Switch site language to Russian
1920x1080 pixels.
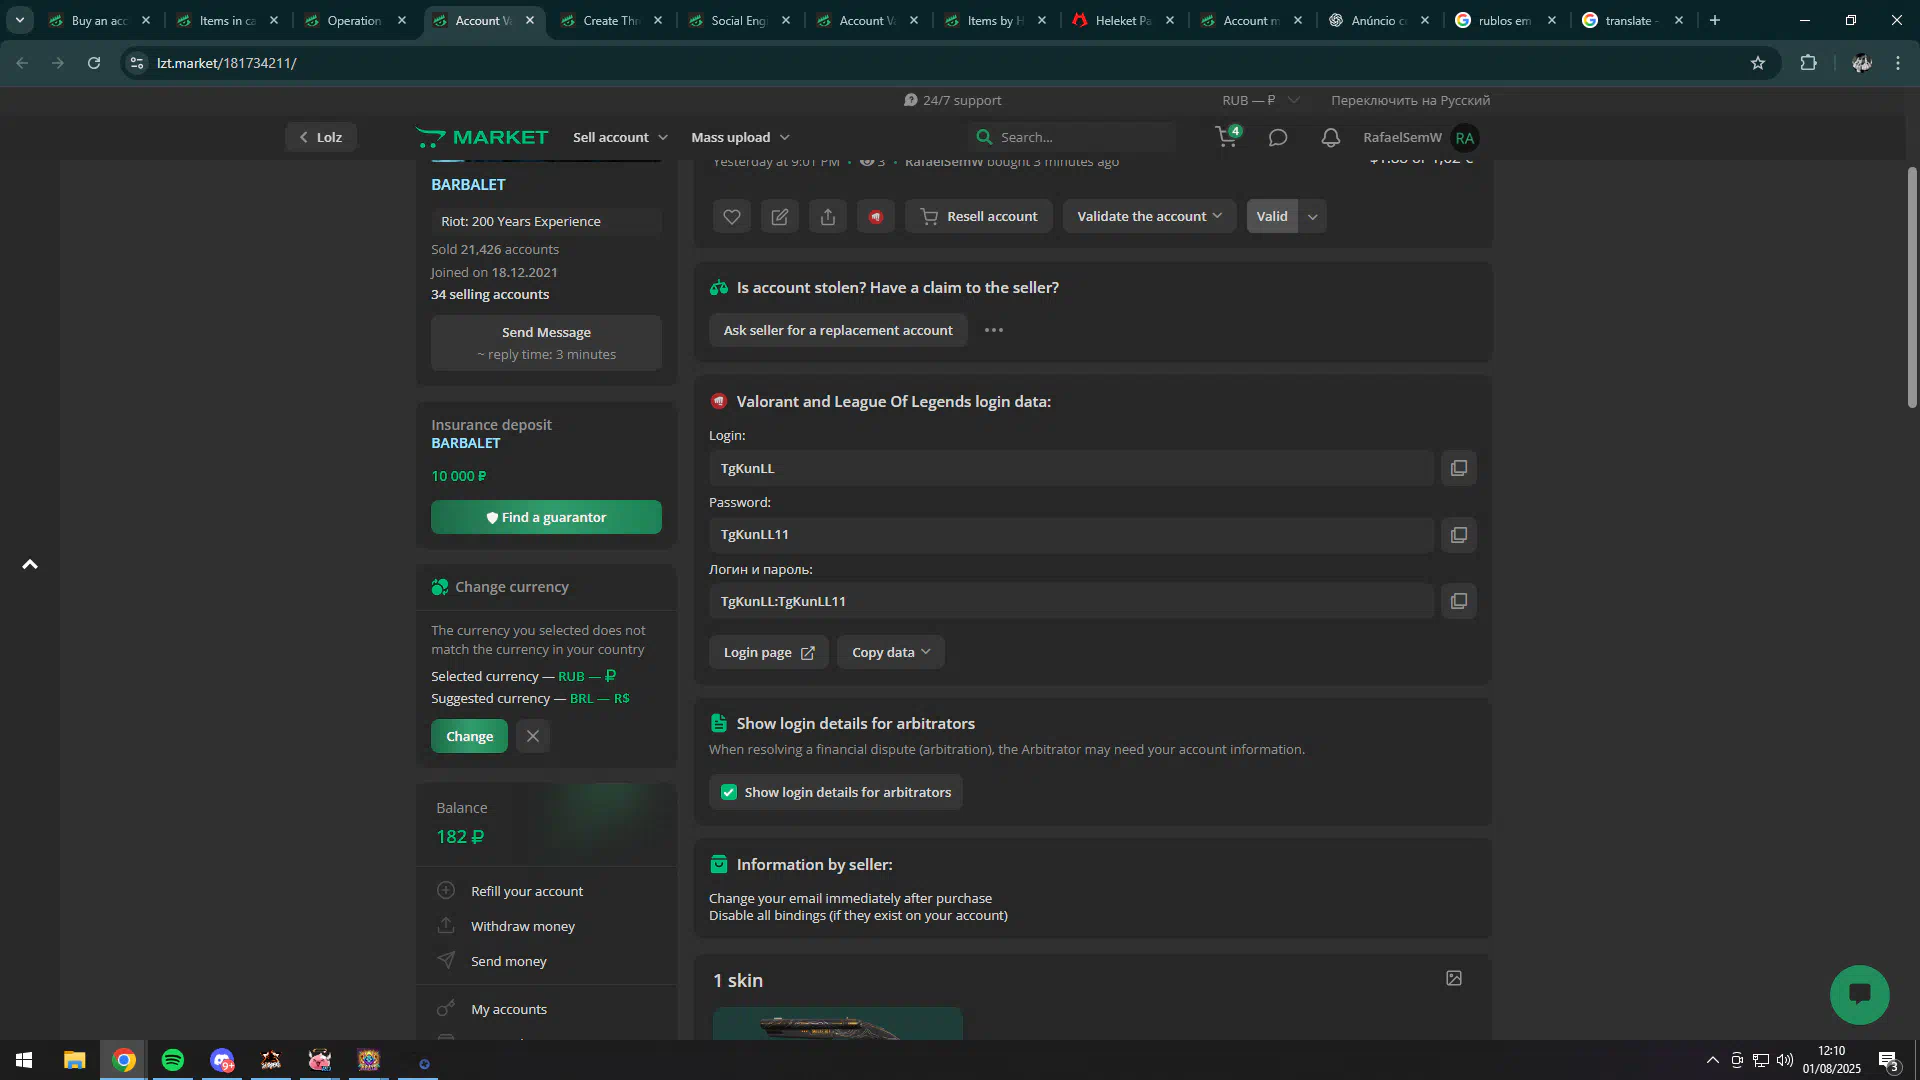pyautogui.click(x=1410, y=100)
